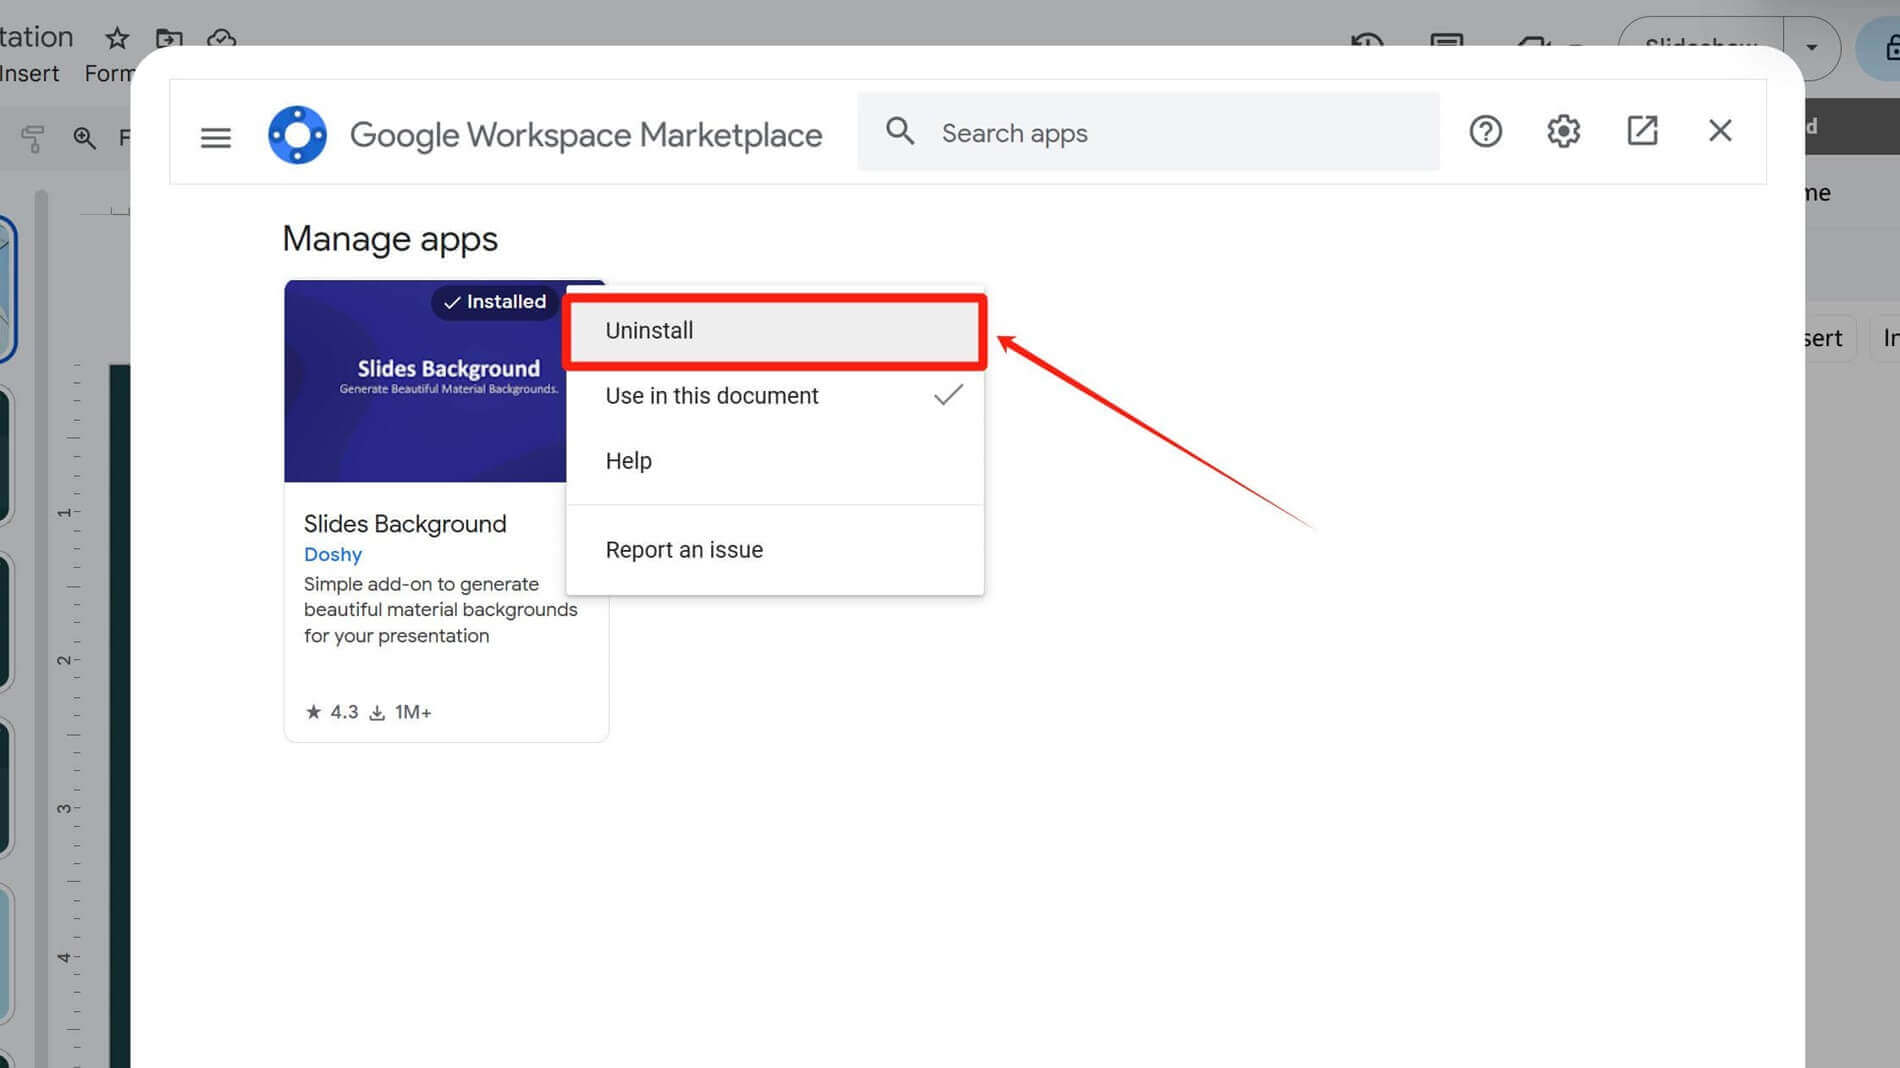Open Slideshow dropdown arrow in Slides
The height and width of the screenshot is (1068, 1900).
click(1811, 48)
